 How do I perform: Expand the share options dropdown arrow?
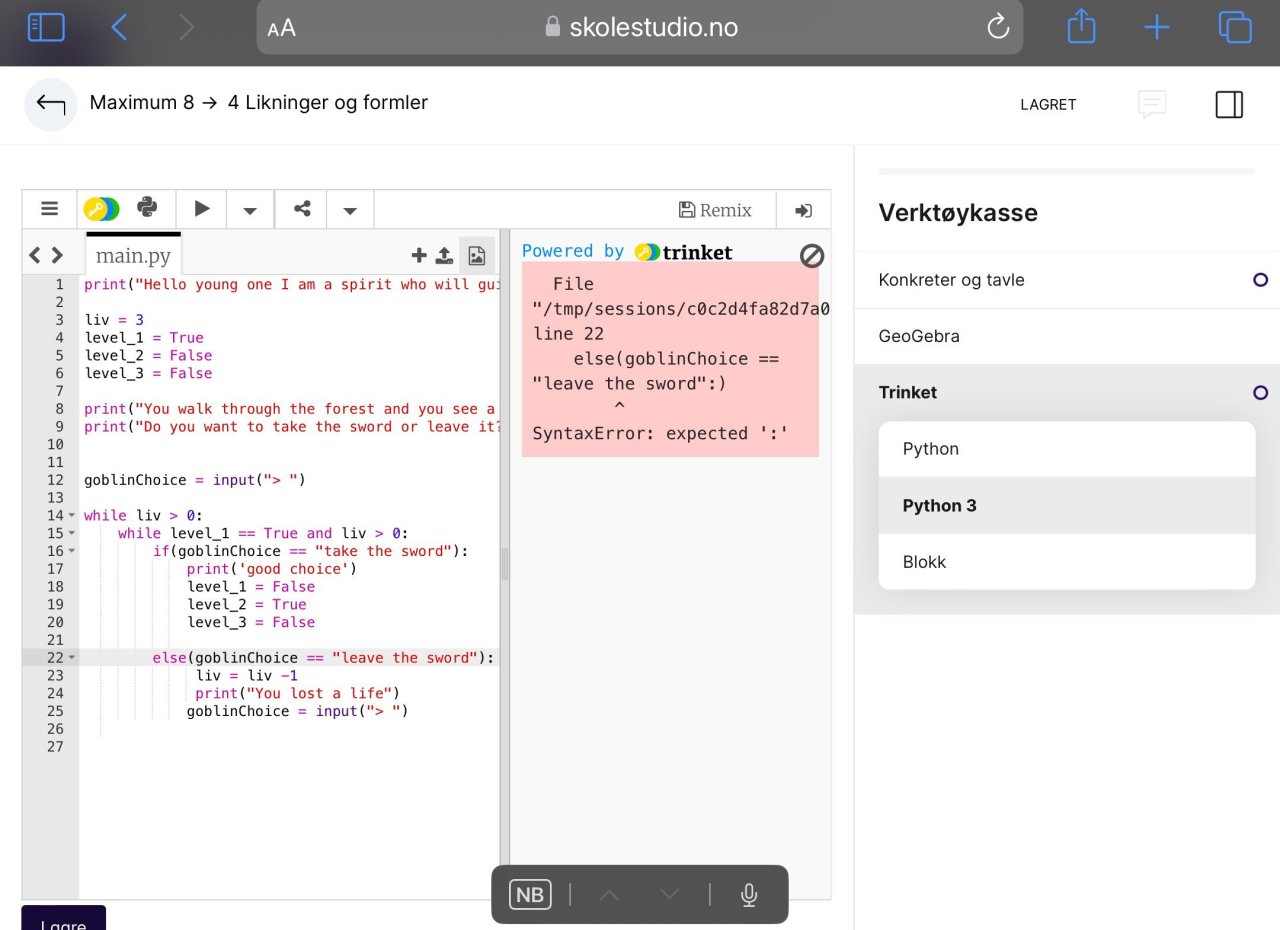pos(350,210)
